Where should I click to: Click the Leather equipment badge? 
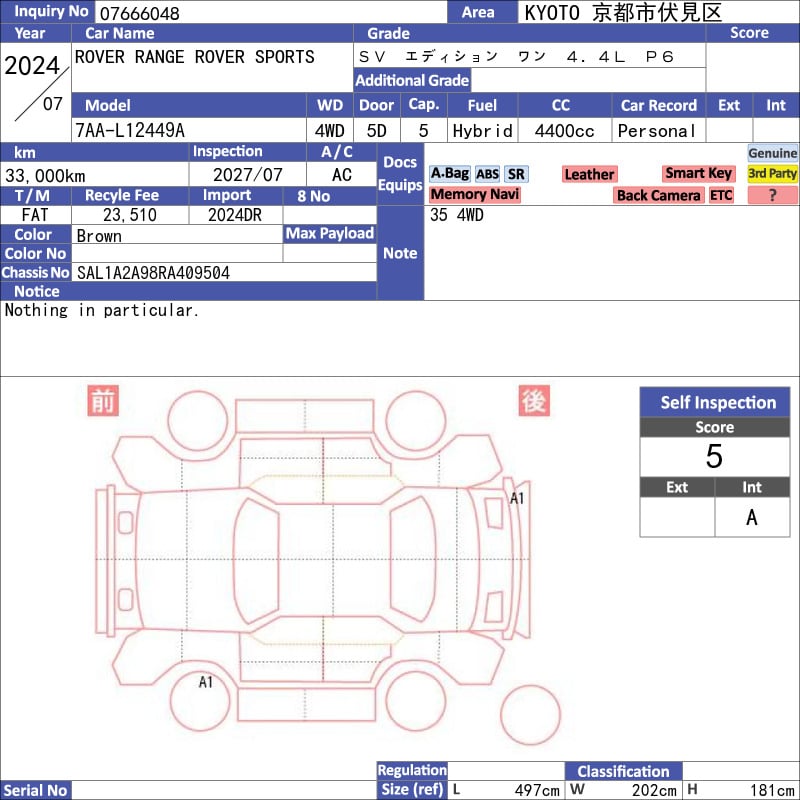tap(589, 174)
